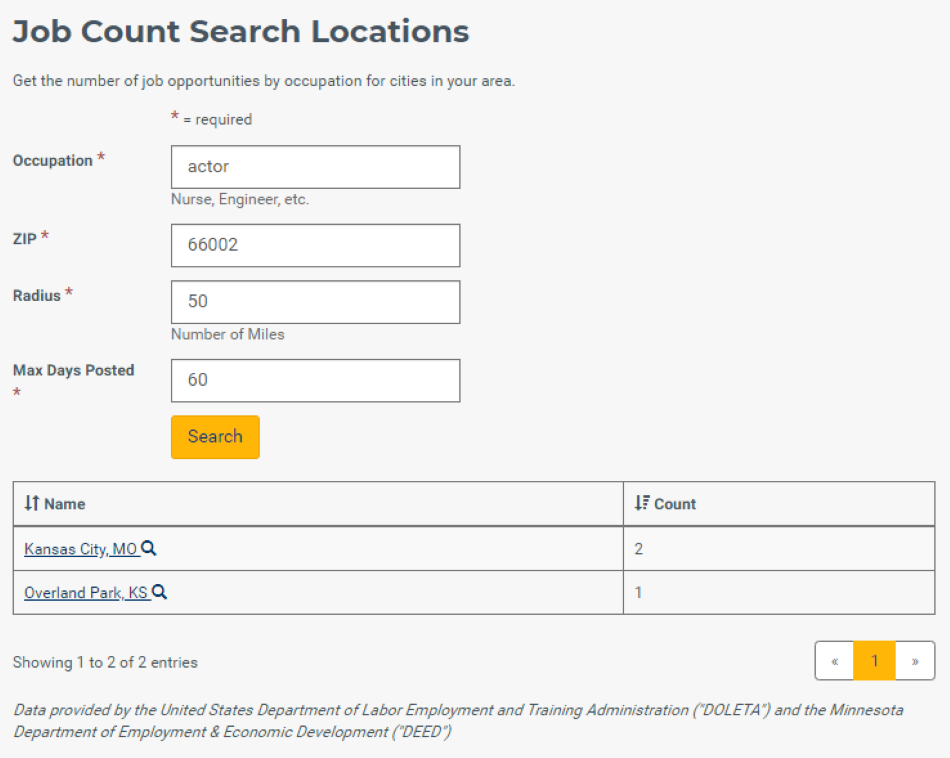
Task: Click the ZIP field label
Action: click(25, 239)
